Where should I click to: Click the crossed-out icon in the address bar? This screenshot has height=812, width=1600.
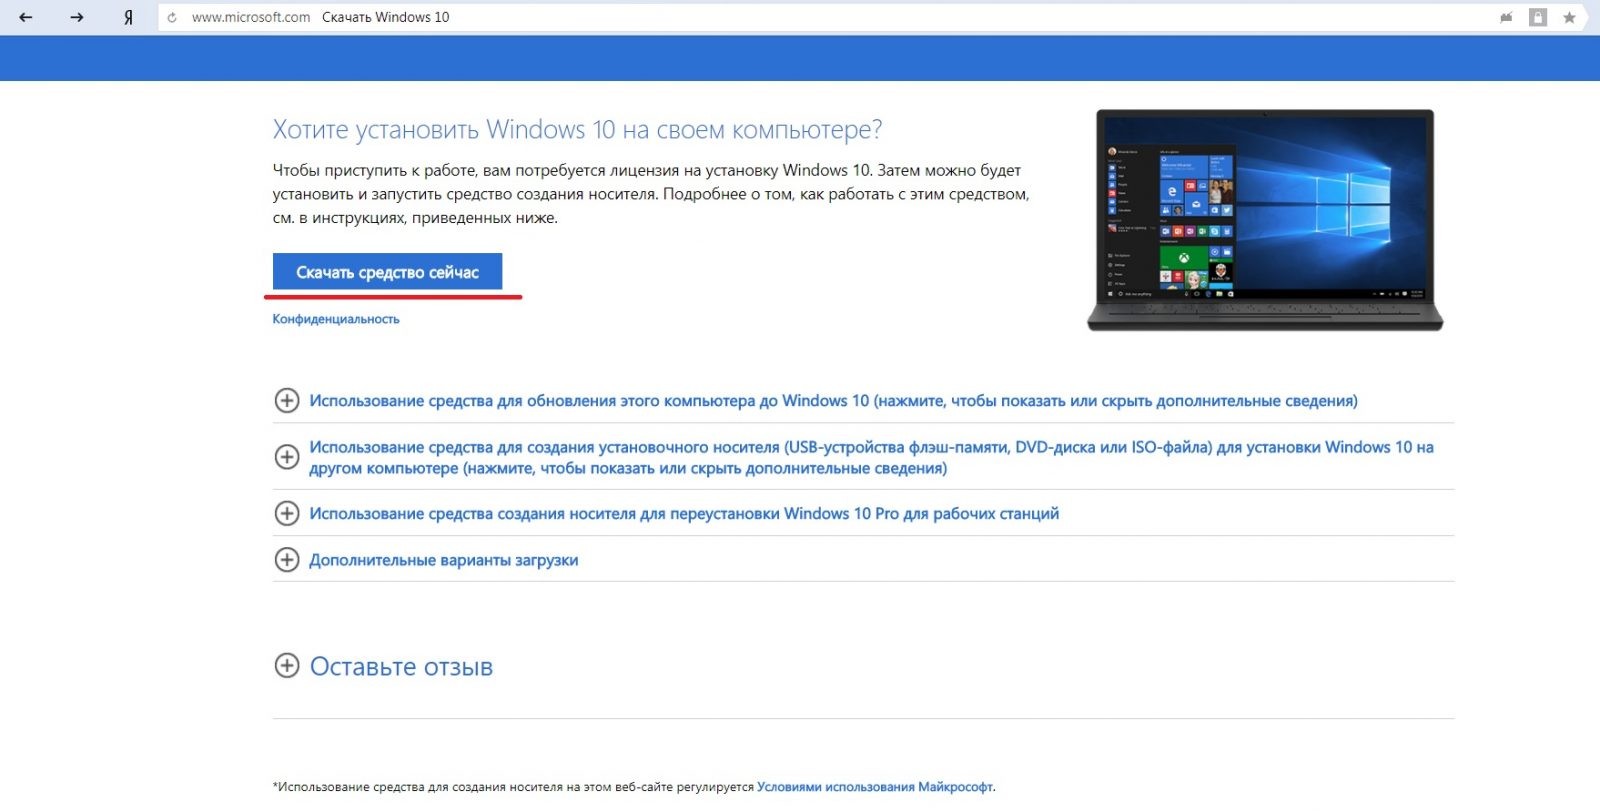(x=1506, y=17)
